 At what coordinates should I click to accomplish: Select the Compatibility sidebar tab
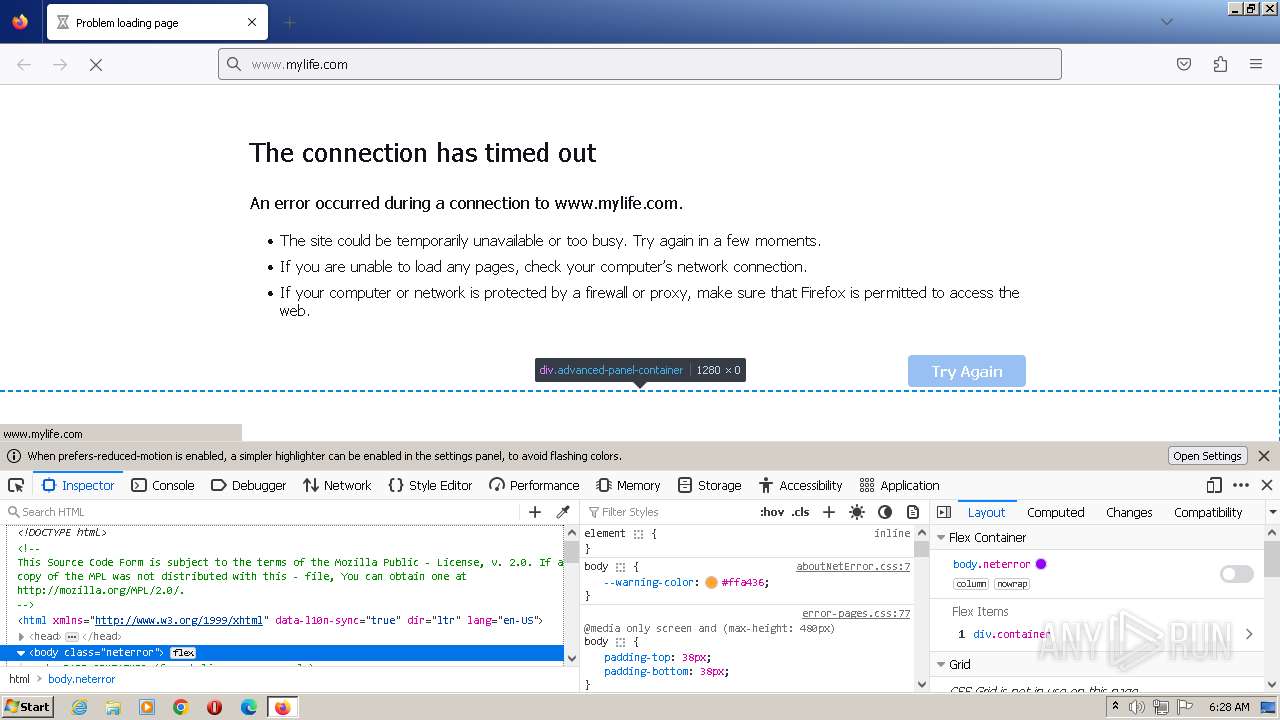click(x=1208, y=512)
